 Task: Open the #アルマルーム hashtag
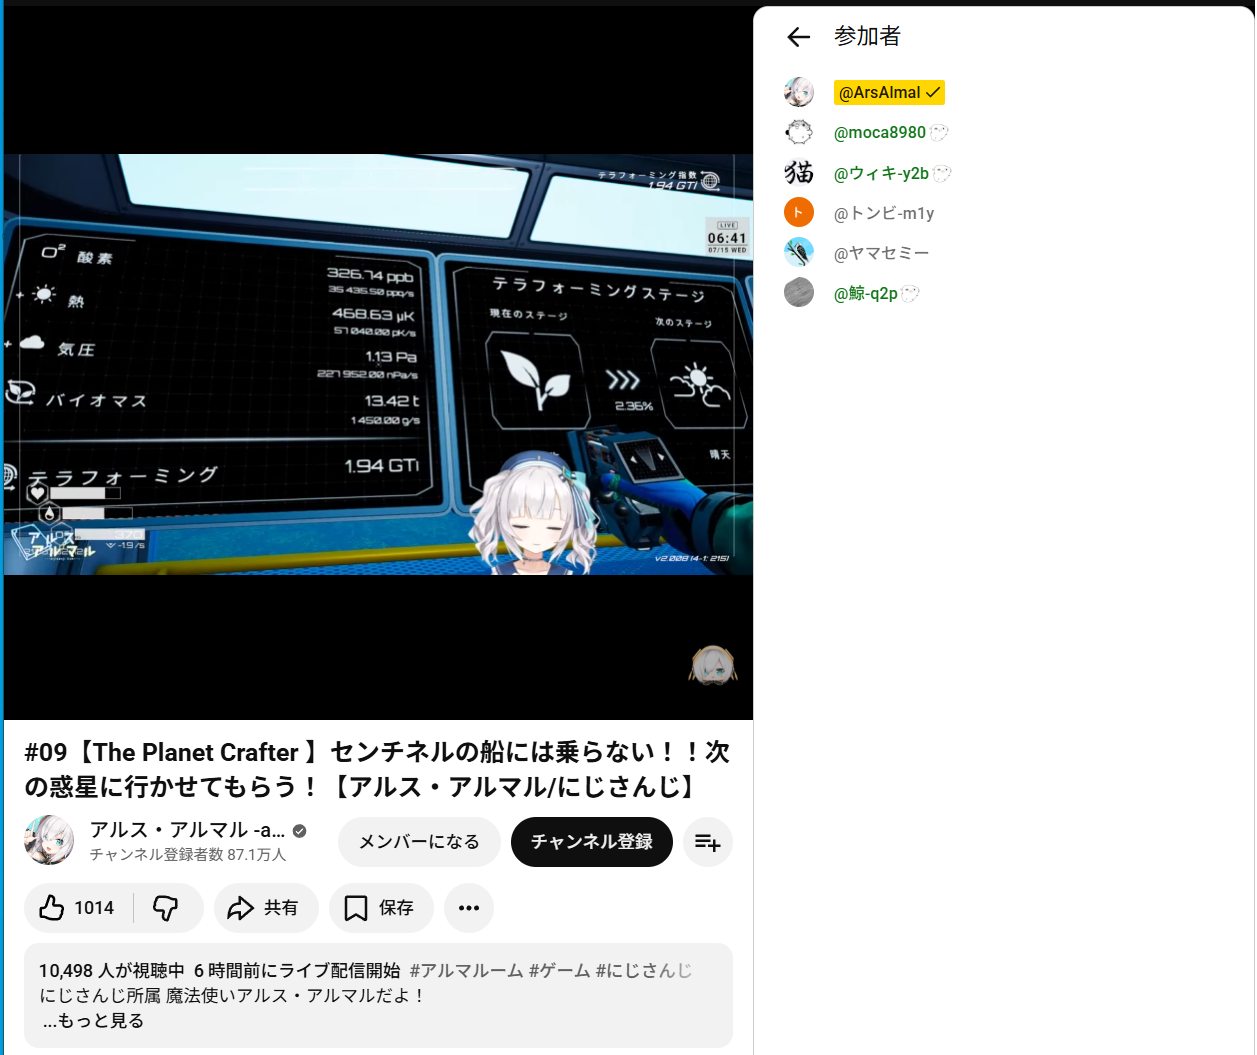coord(466,970)
